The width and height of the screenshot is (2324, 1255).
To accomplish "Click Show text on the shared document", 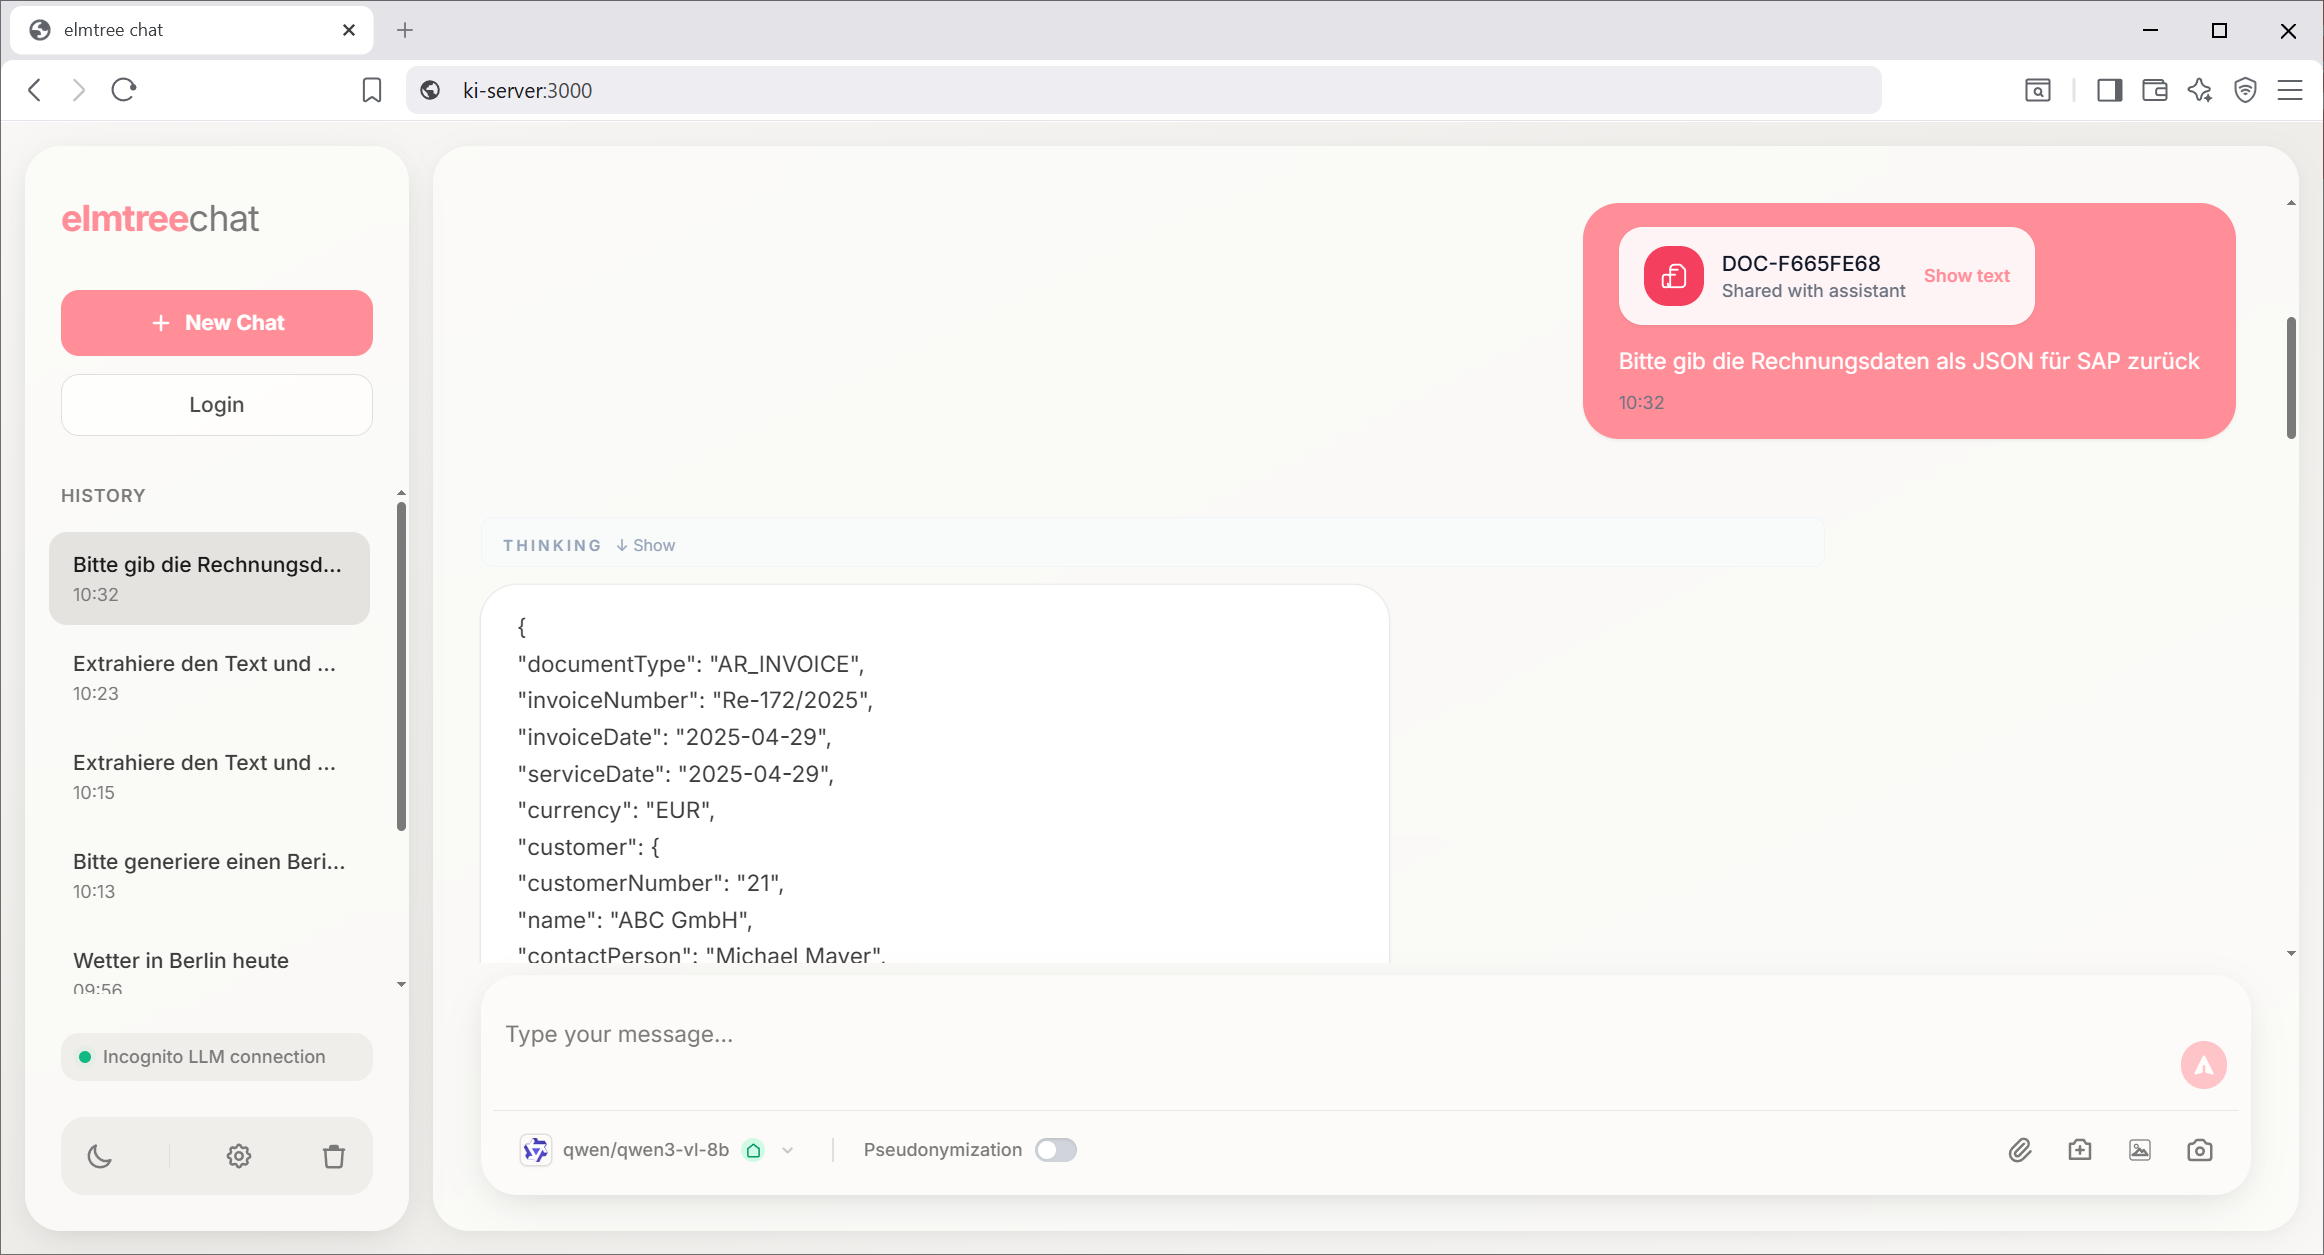I will tap(1966, 275).
